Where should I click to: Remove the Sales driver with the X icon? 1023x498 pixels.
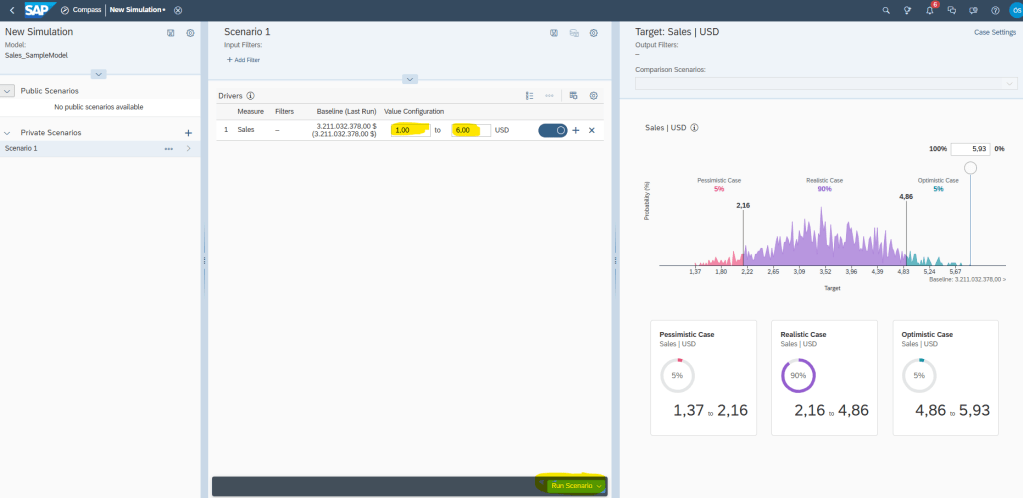(591, 130)
